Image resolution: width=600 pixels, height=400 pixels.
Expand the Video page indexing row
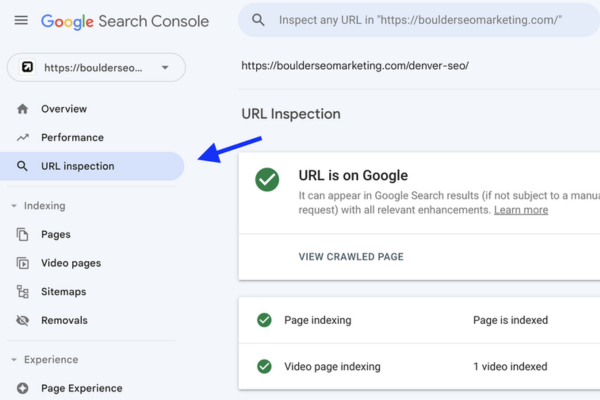click(419, 367)
